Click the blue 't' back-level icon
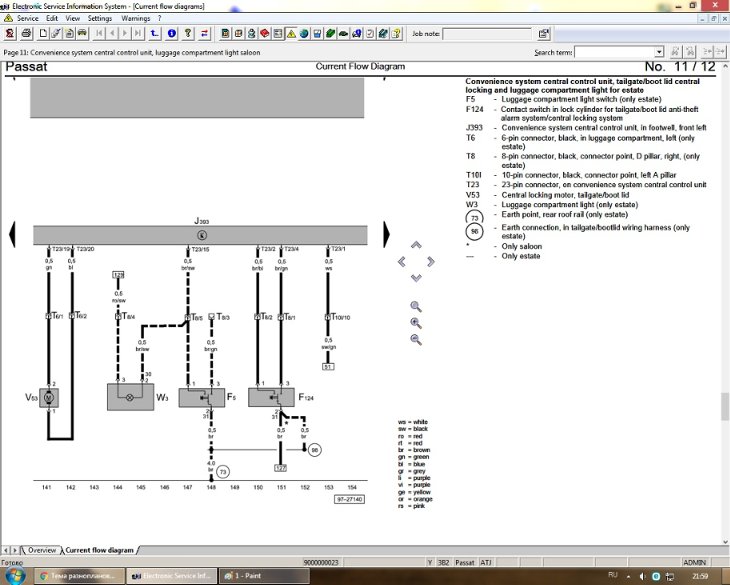Image resolution: width=730 pixels, height=585 pixels. tap(154, 34)
